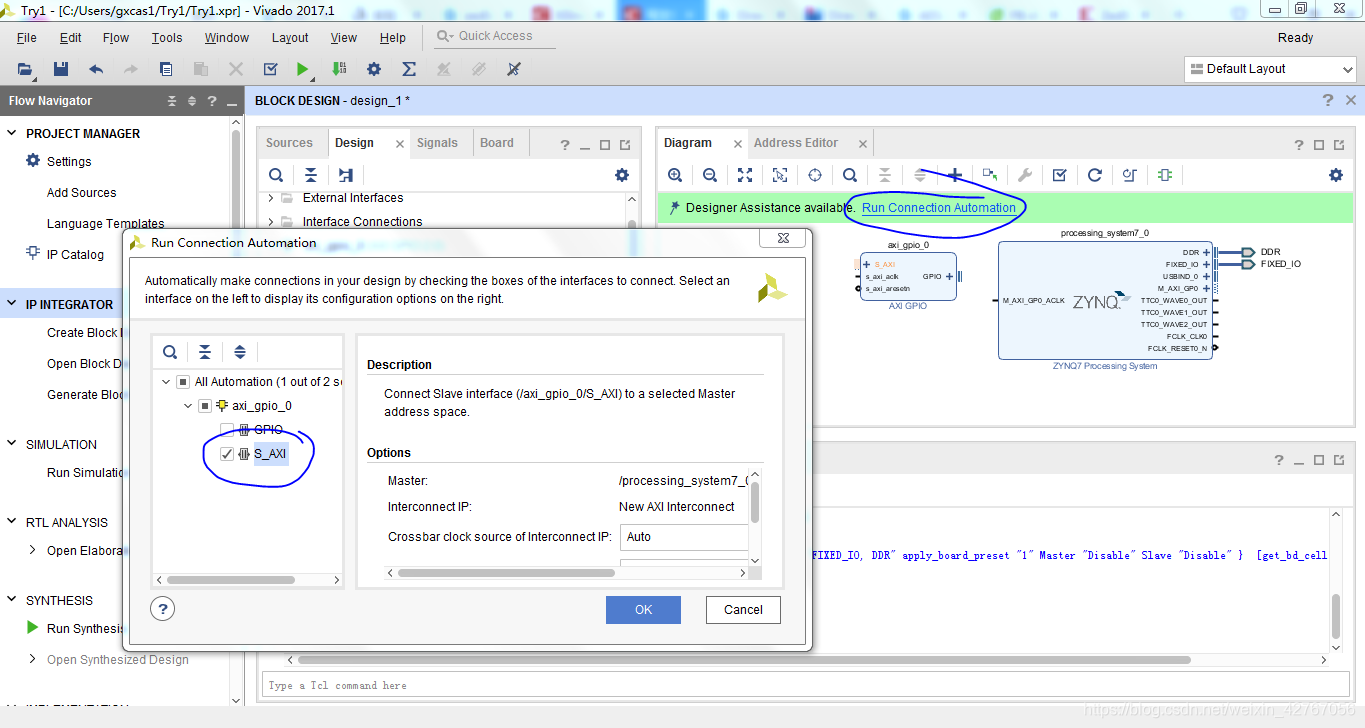Collapse all in Design panel toolbar
The height and width of the screenshot is (728, 1365).
(x=311, y=175)
